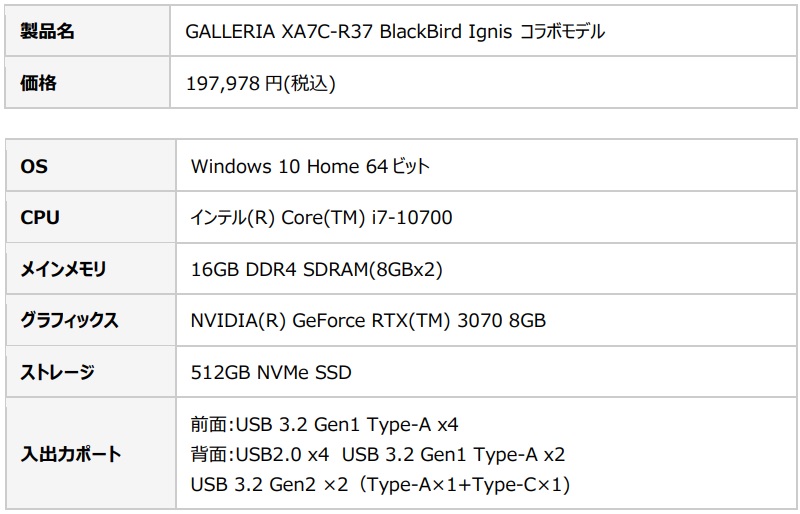Image resolution: width=800 pixels, height=514 pixels.
Task: Click the USB 3.2 Gen1 Type-A x2 text
Action: (453, 454)
